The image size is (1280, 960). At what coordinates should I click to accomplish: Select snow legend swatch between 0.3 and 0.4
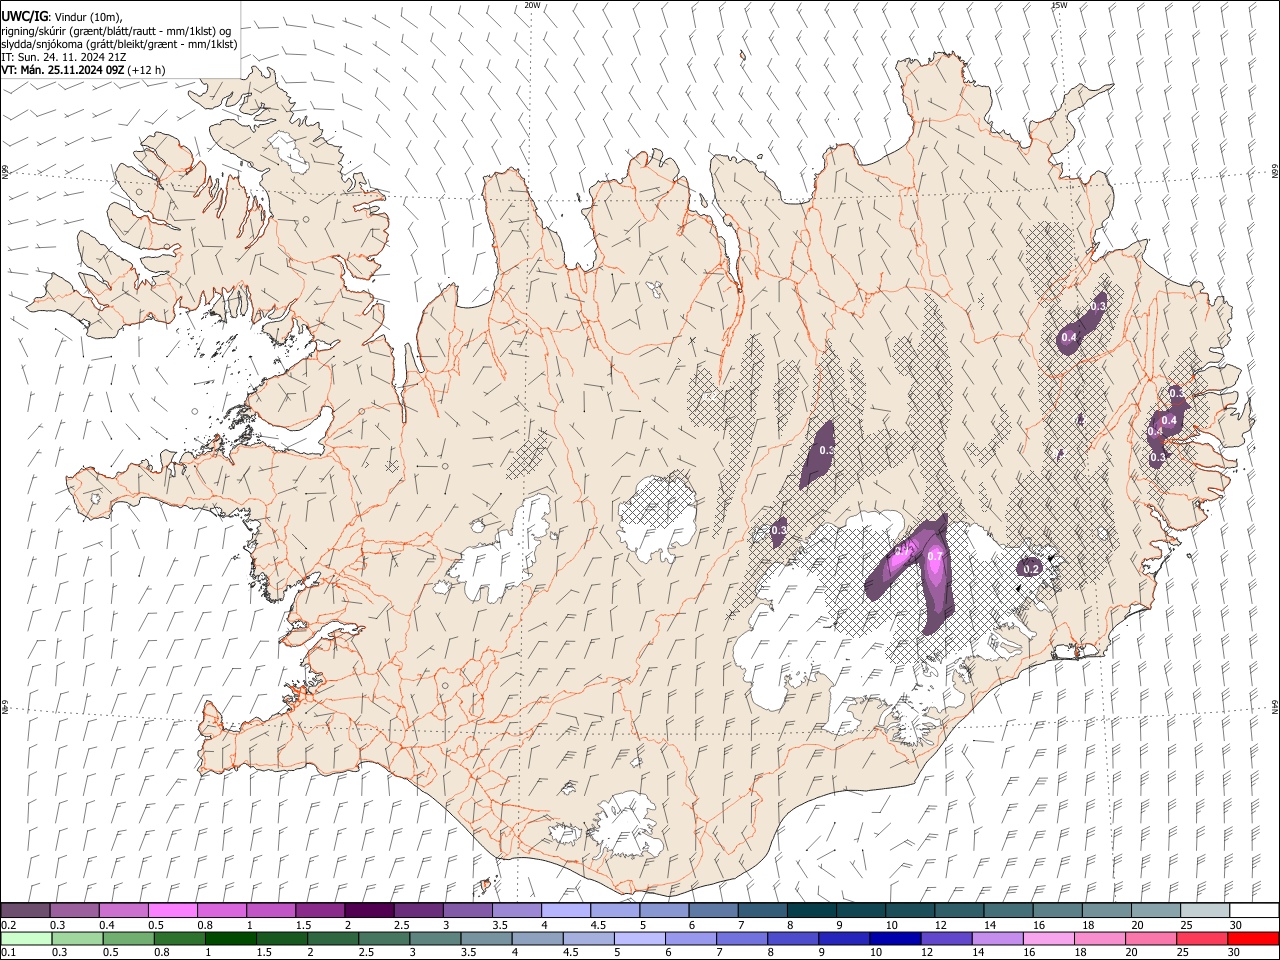[75, 910]
